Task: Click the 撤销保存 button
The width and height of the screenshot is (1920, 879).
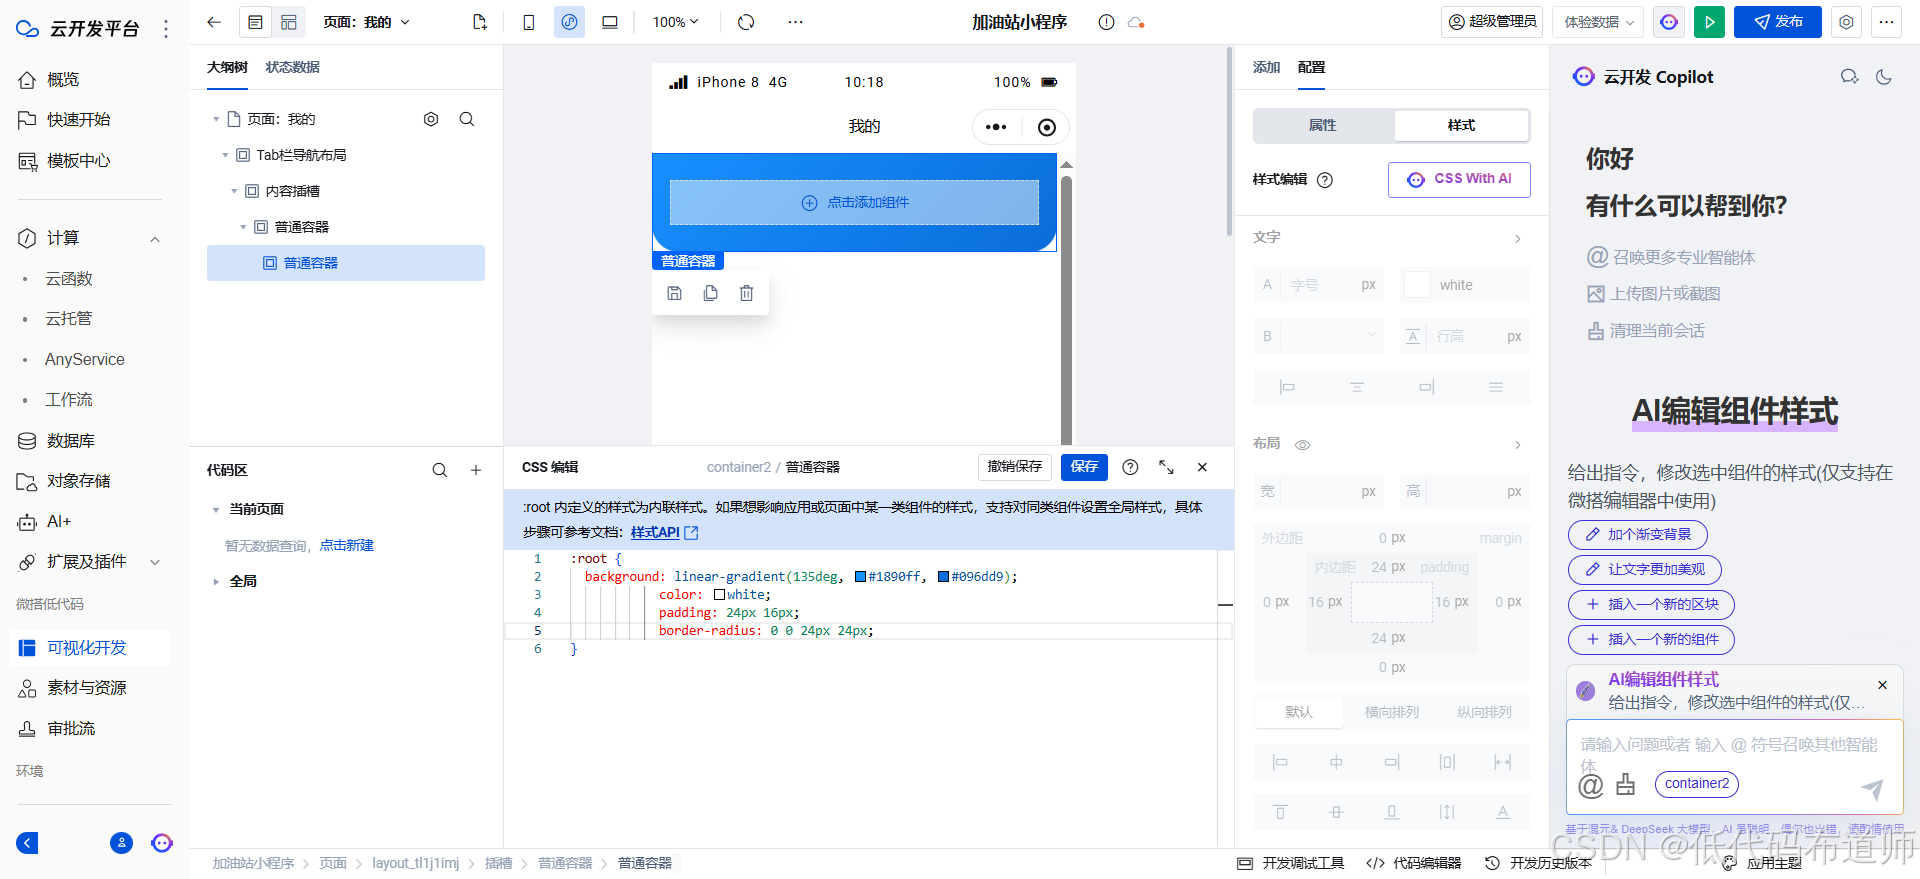Action: [1015, 467]
